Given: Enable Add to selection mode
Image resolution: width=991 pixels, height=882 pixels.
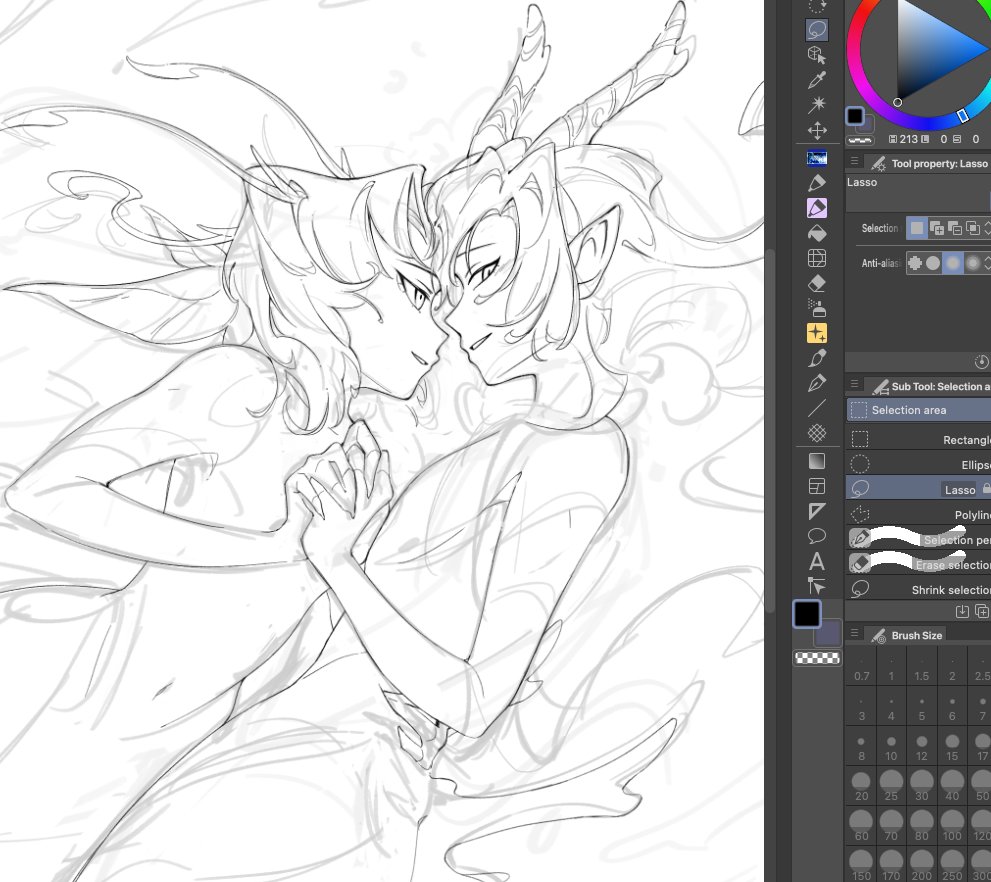Looking at the screenshot, I should point(938,228).
